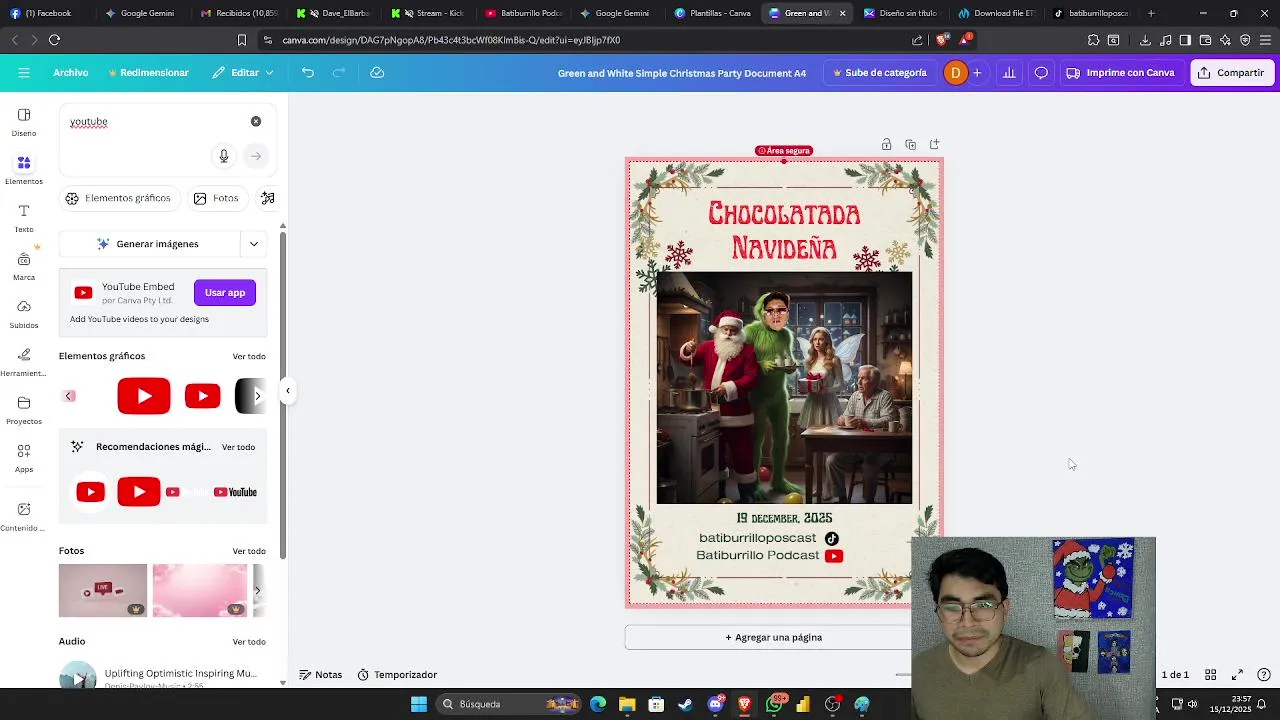The height and width of the screenshot is (720, 1280).
Task: Open the Diseño sidebar panel
Action: pos(24,122)
